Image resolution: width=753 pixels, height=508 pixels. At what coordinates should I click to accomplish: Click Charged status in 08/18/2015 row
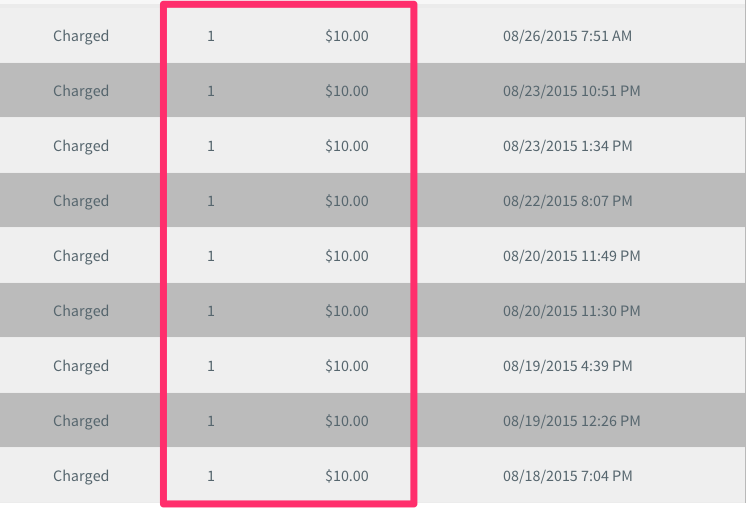81,476
